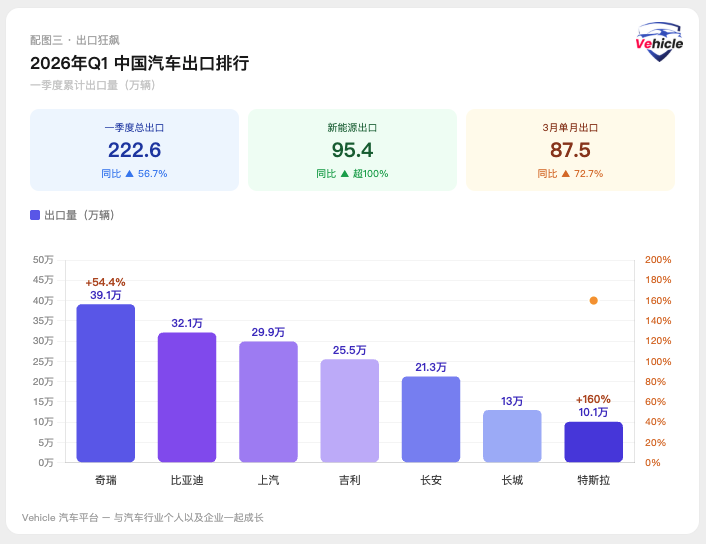Click the Vehicle logo icon

pos(659,42)
